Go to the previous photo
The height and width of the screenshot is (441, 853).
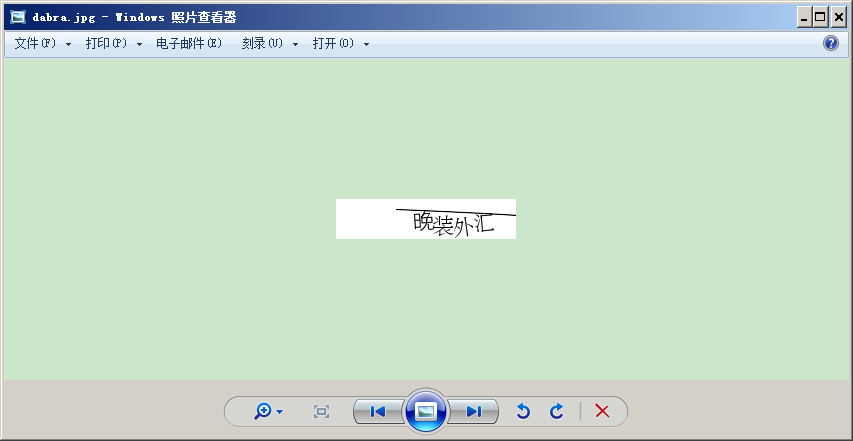[378, 411]
